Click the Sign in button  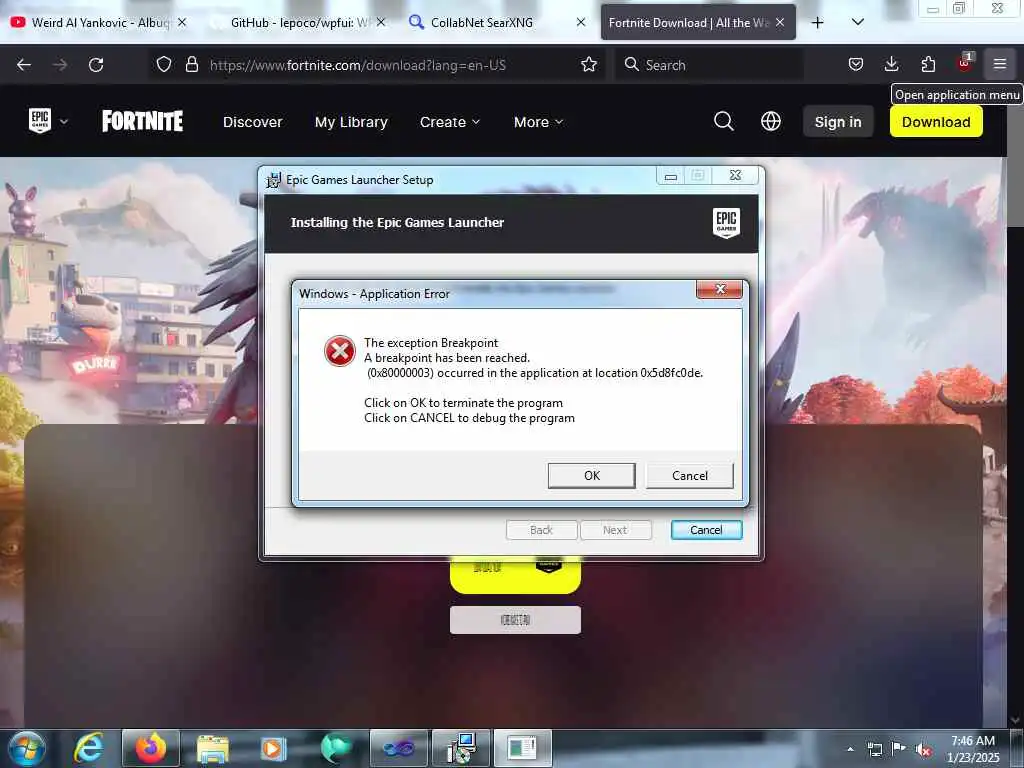pos(838,121)
